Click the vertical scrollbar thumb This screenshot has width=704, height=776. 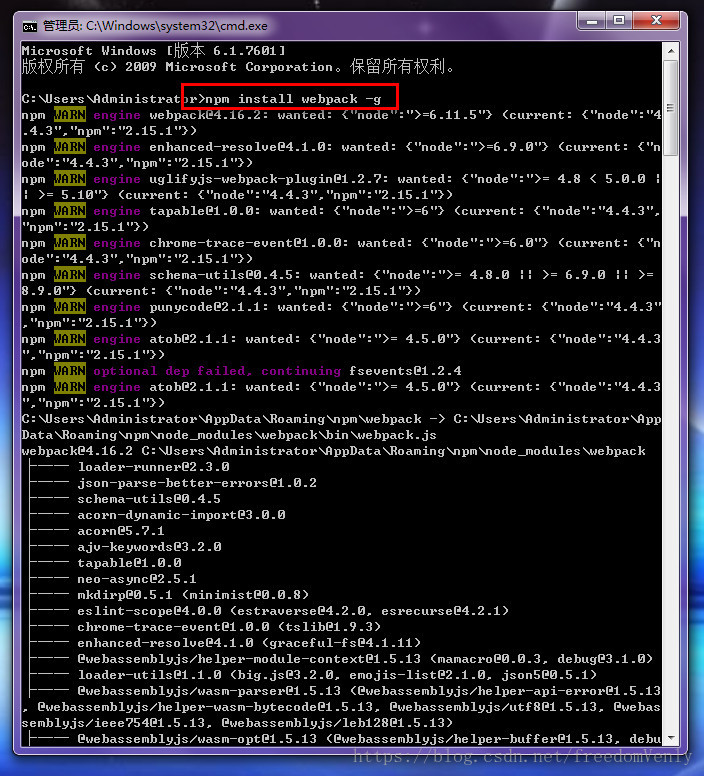pyautogui.click(x=671, y=108)
